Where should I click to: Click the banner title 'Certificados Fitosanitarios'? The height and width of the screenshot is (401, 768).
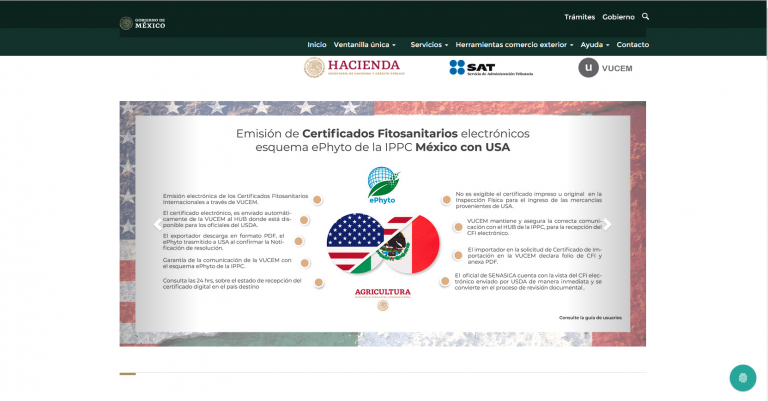(380, 133)
